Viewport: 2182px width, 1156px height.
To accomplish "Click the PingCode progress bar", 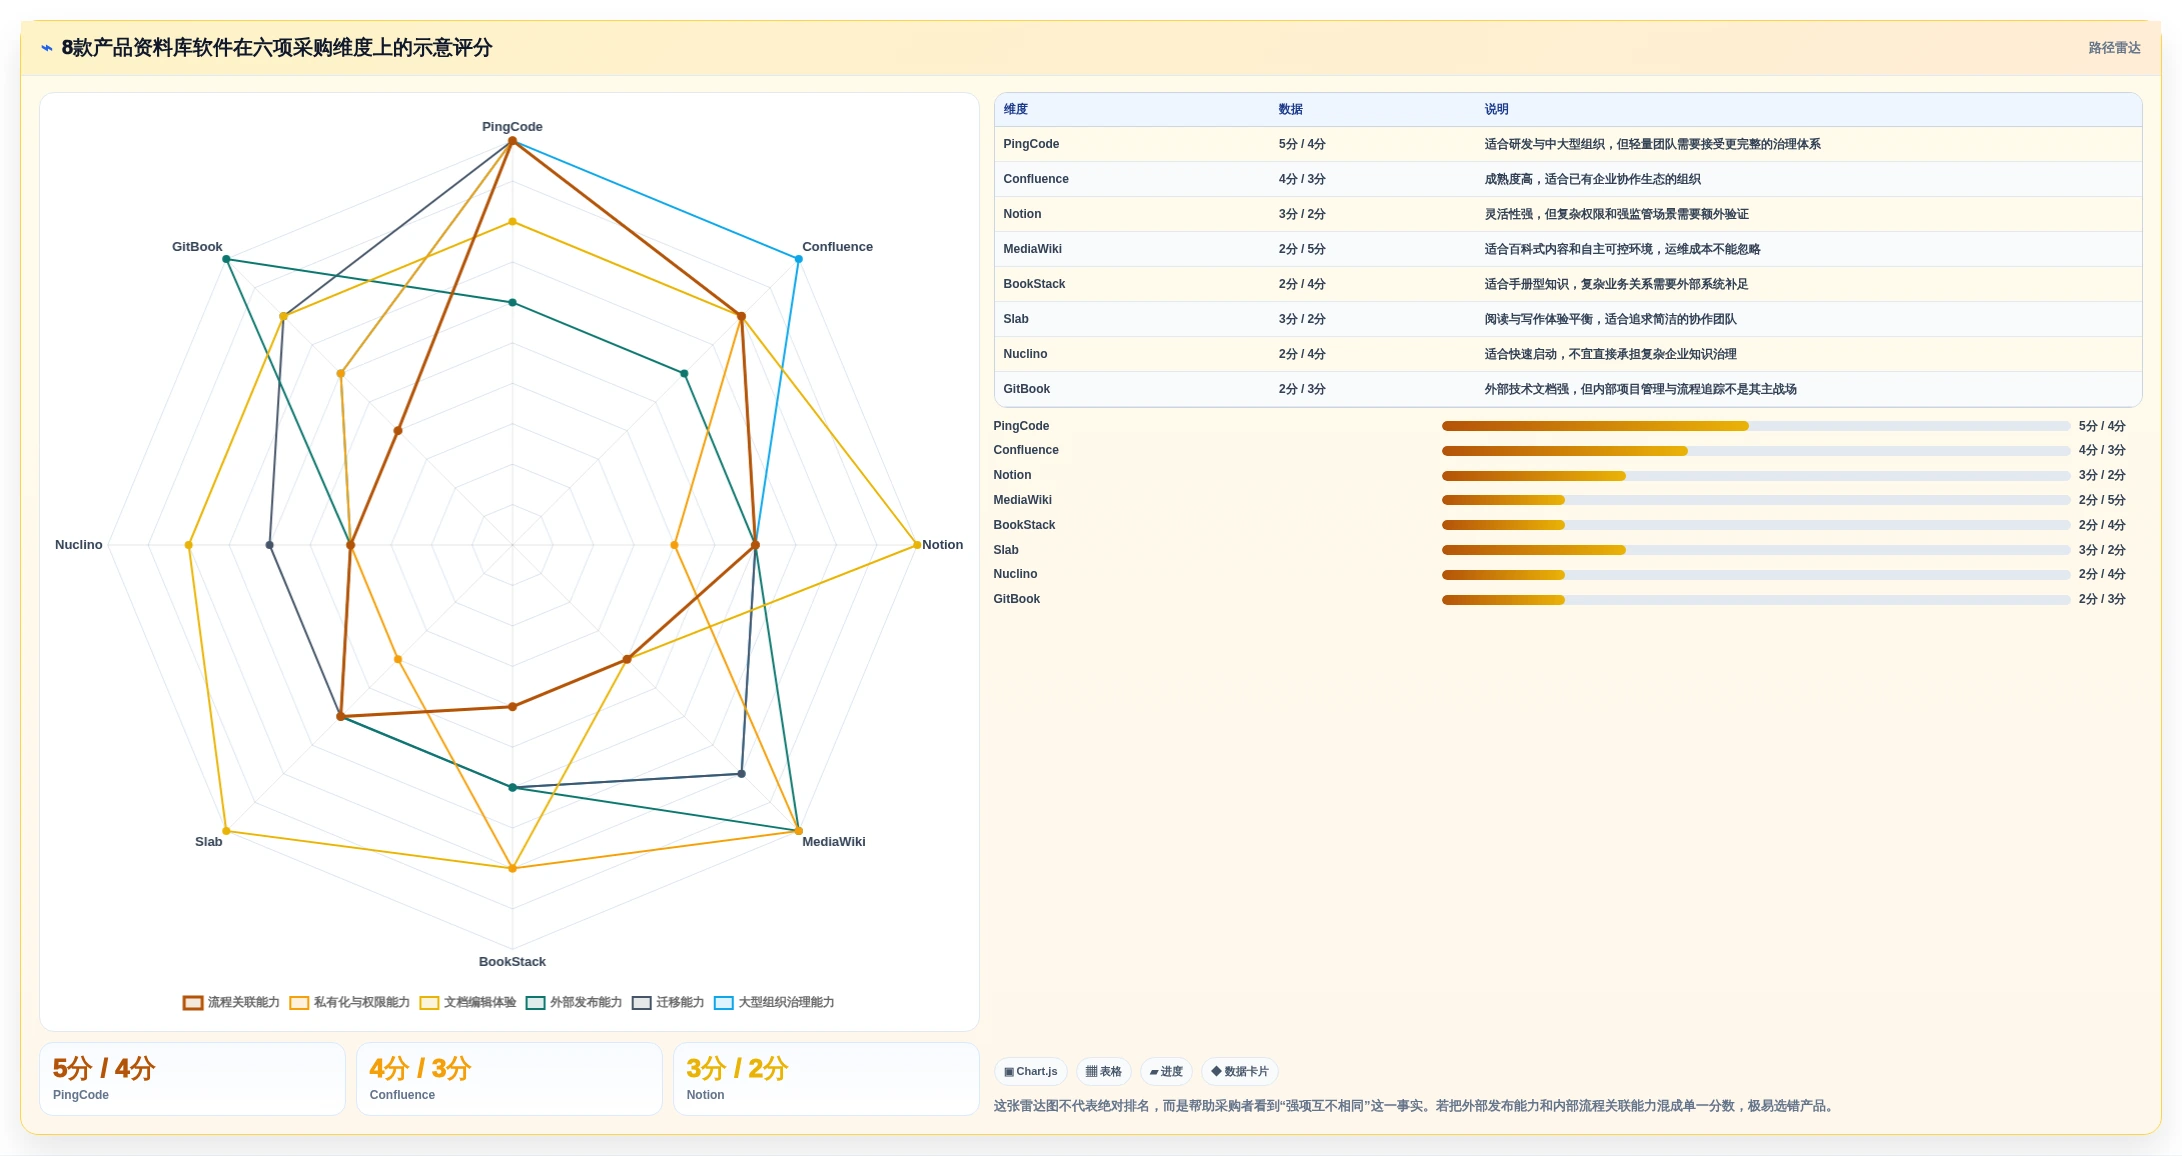I will 1756,426.
